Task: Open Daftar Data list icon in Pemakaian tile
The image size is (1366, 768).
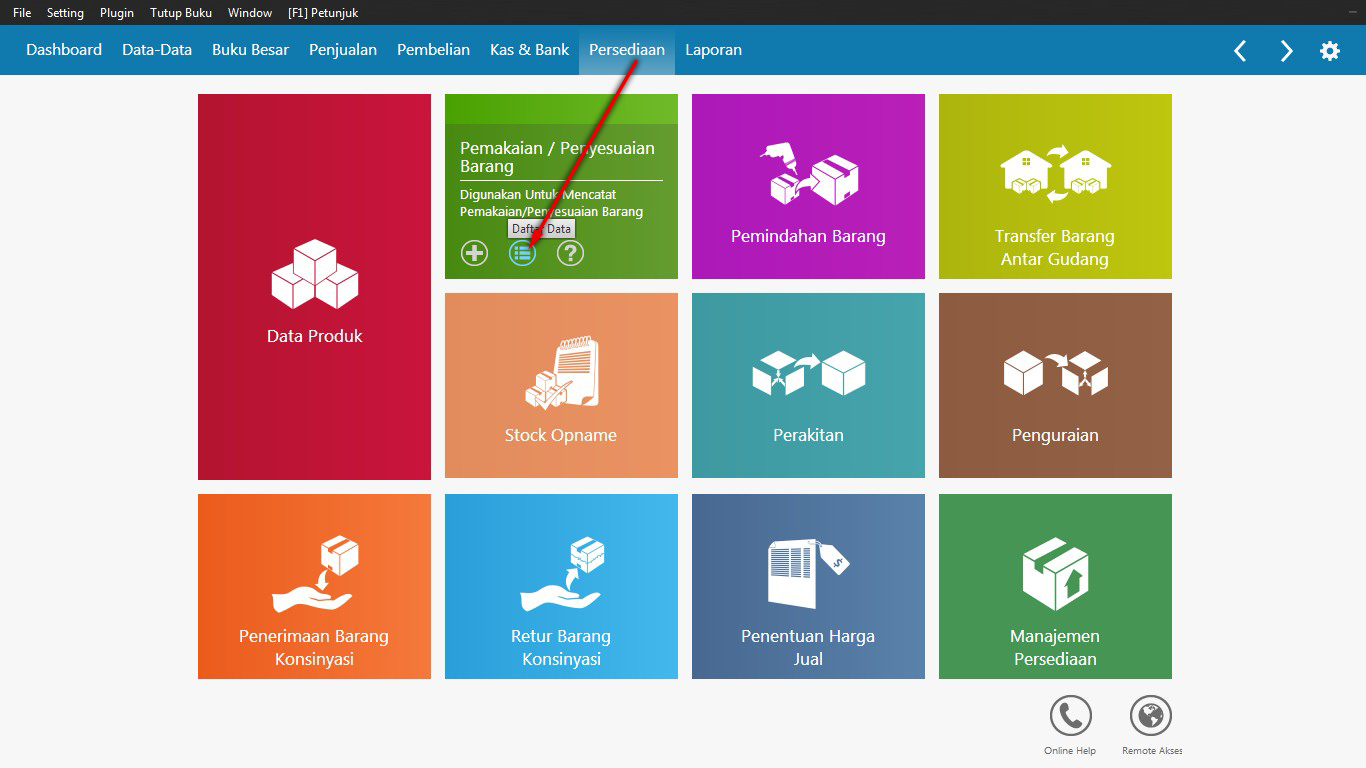Action: coord(523,253)
